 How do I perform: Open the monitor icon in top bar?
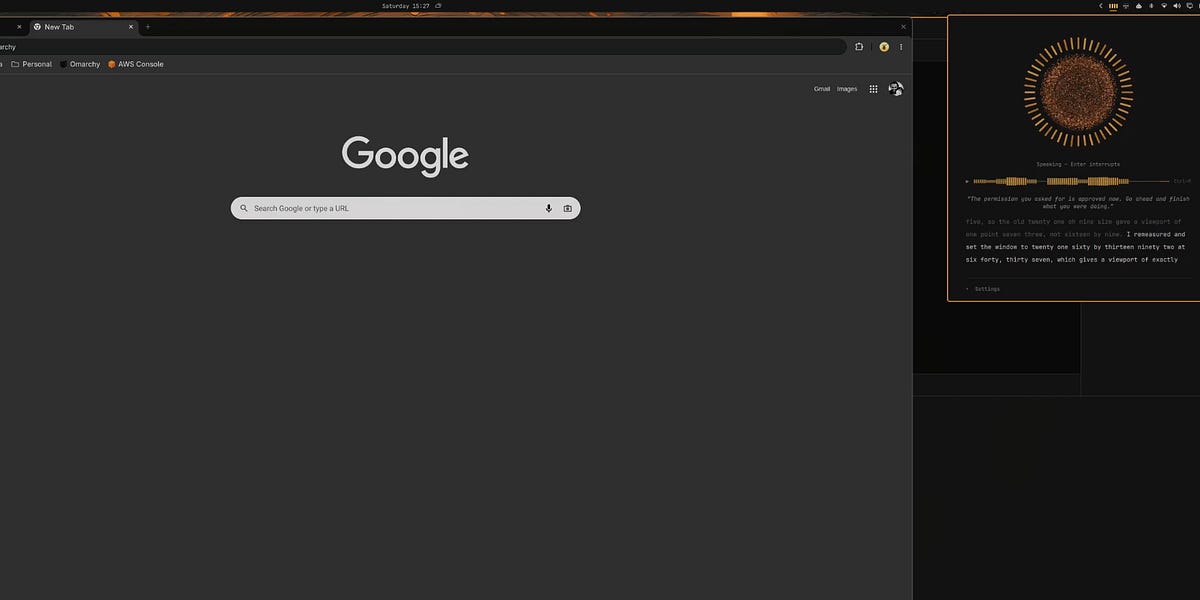tap(1189, 6)
